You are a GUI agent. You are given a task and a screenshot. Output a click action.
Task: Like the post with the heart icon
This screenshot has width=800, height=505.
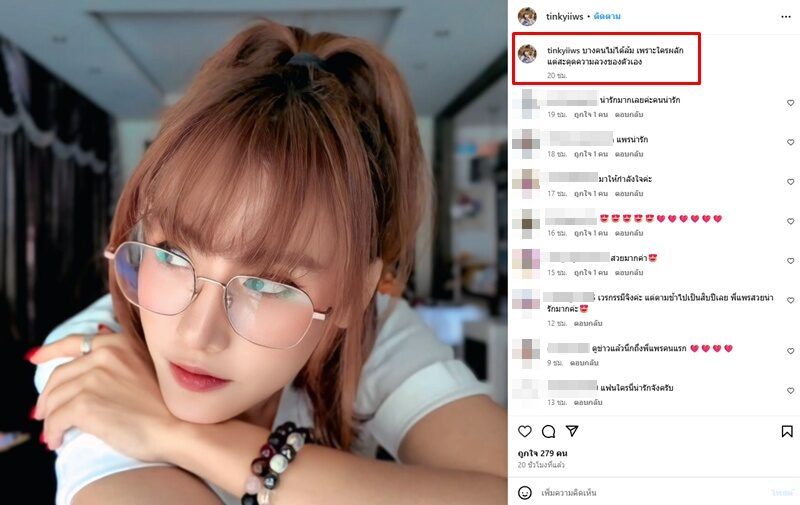(x=524, y=432)
